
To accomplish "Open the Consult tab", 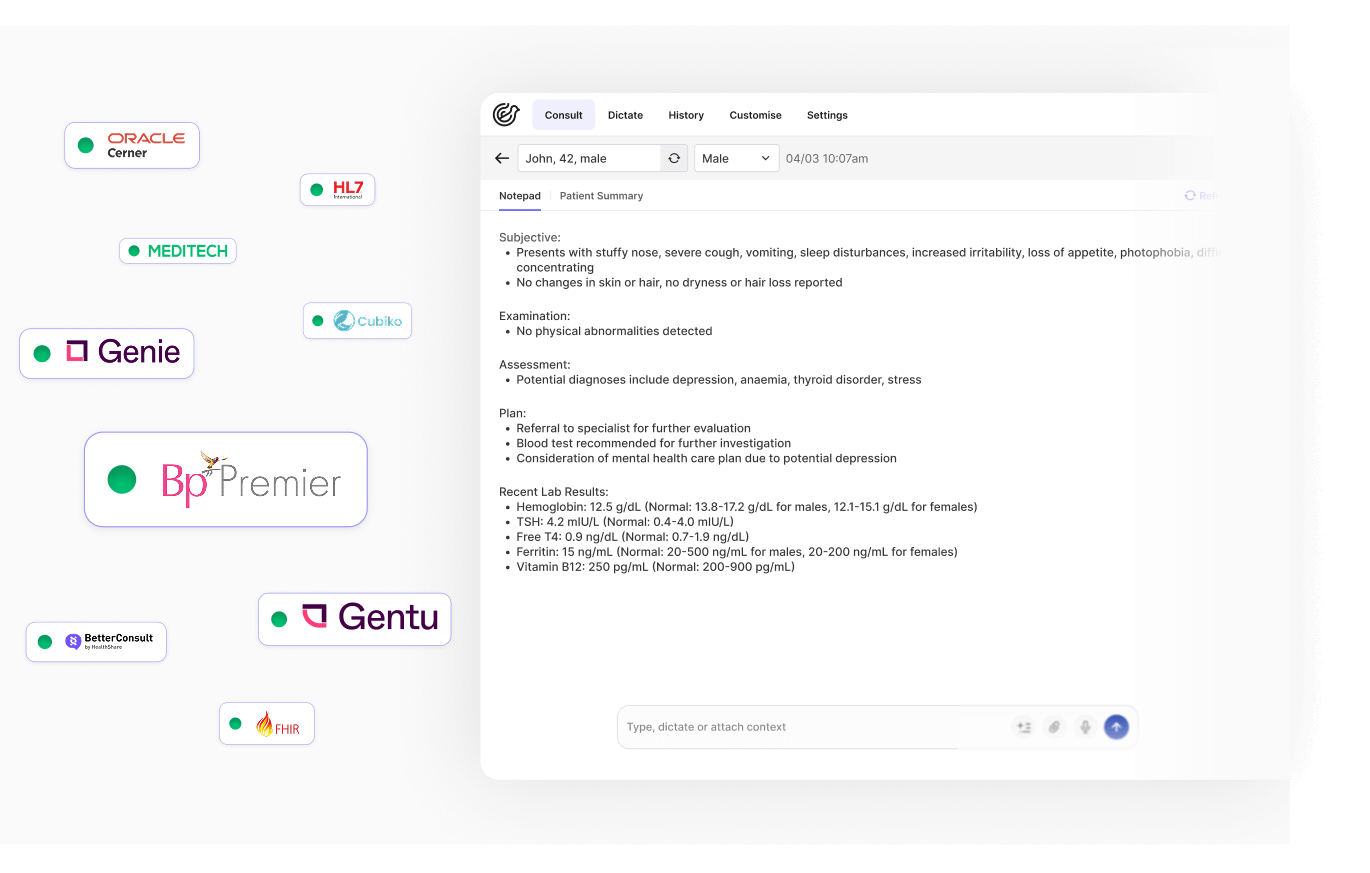I will [x=564, y=115].
